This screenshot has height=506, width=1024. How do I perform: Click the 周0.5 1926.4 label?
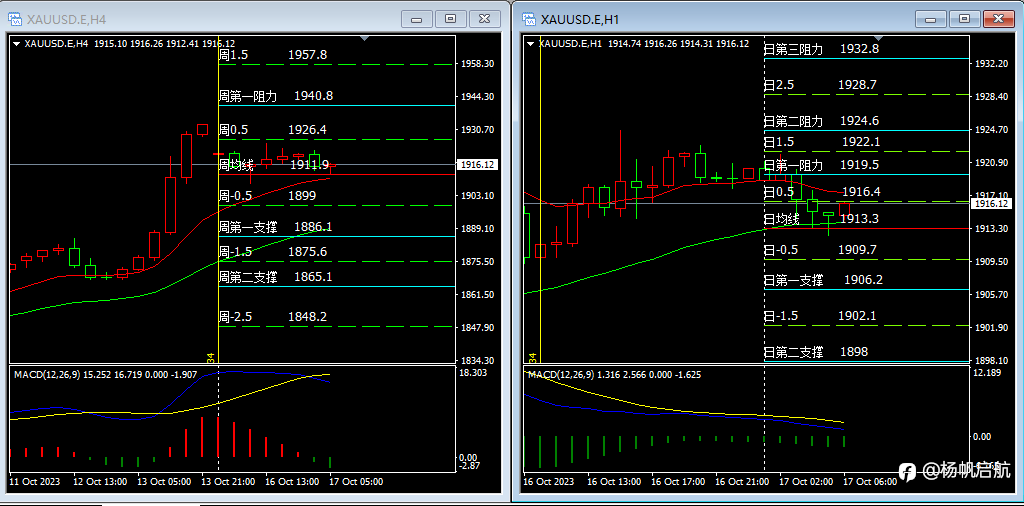(273, 130)
